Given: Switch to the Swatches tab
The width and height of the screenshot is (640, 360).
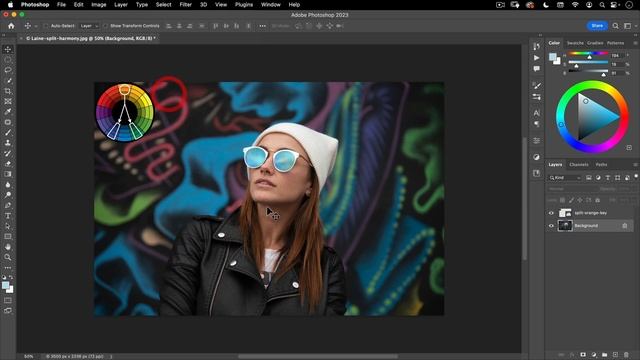Looking at the screenshot, I should pyautogui.click(x=575, y=43).
